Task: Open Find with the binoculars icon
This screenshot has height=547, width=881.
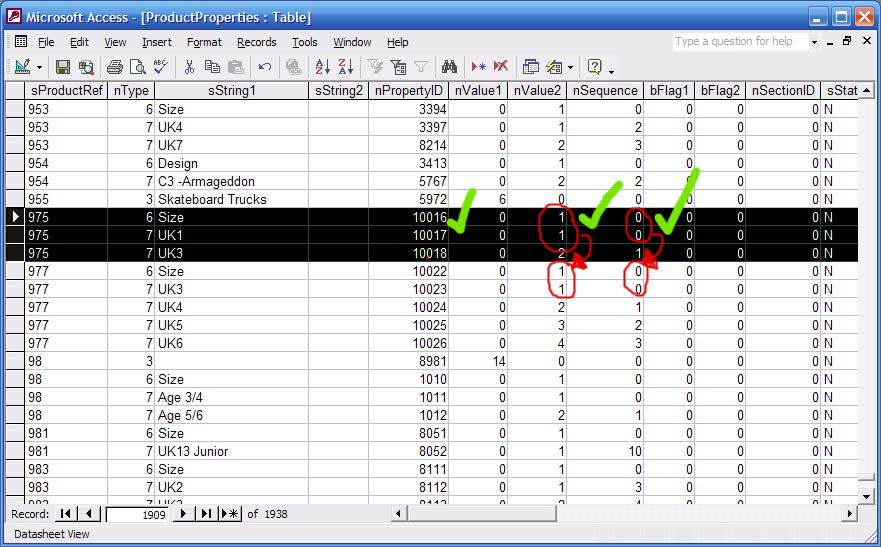Action: point(449,67)
